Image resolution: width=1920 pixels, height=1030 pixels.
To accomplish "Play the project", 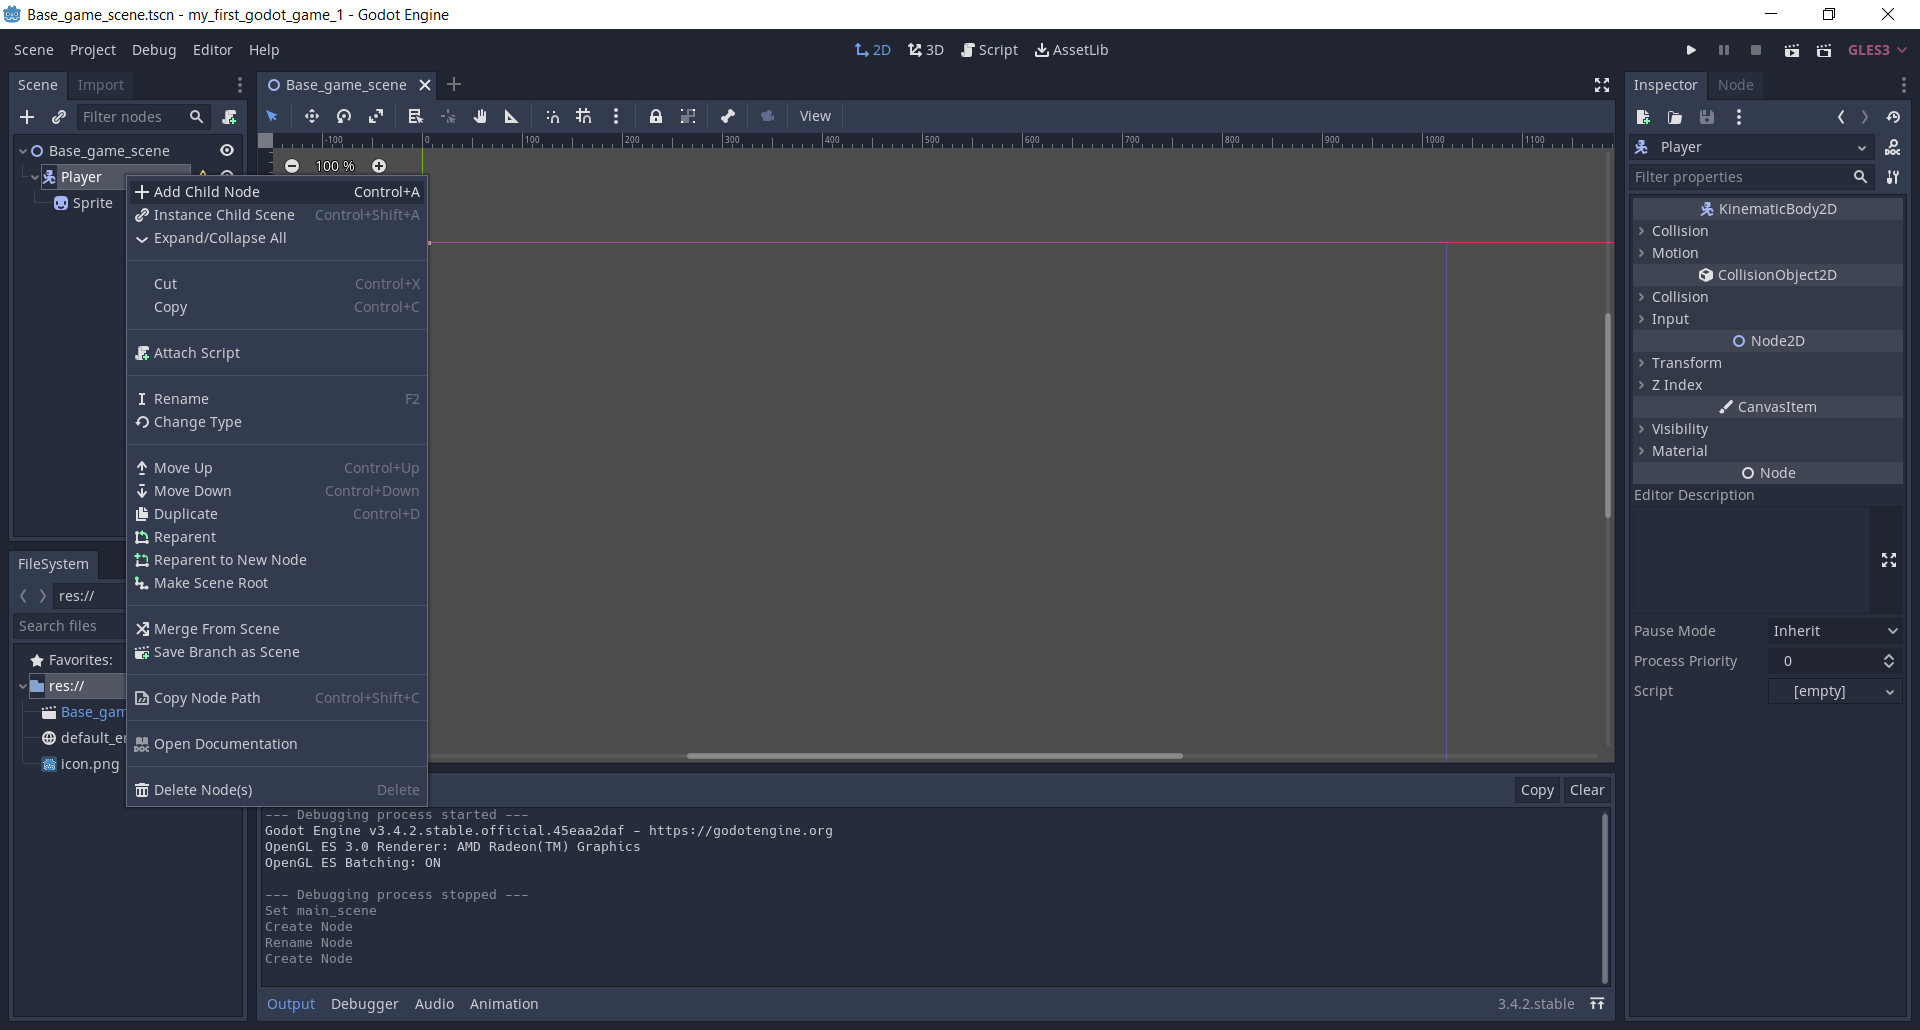I will (1691, 50).
